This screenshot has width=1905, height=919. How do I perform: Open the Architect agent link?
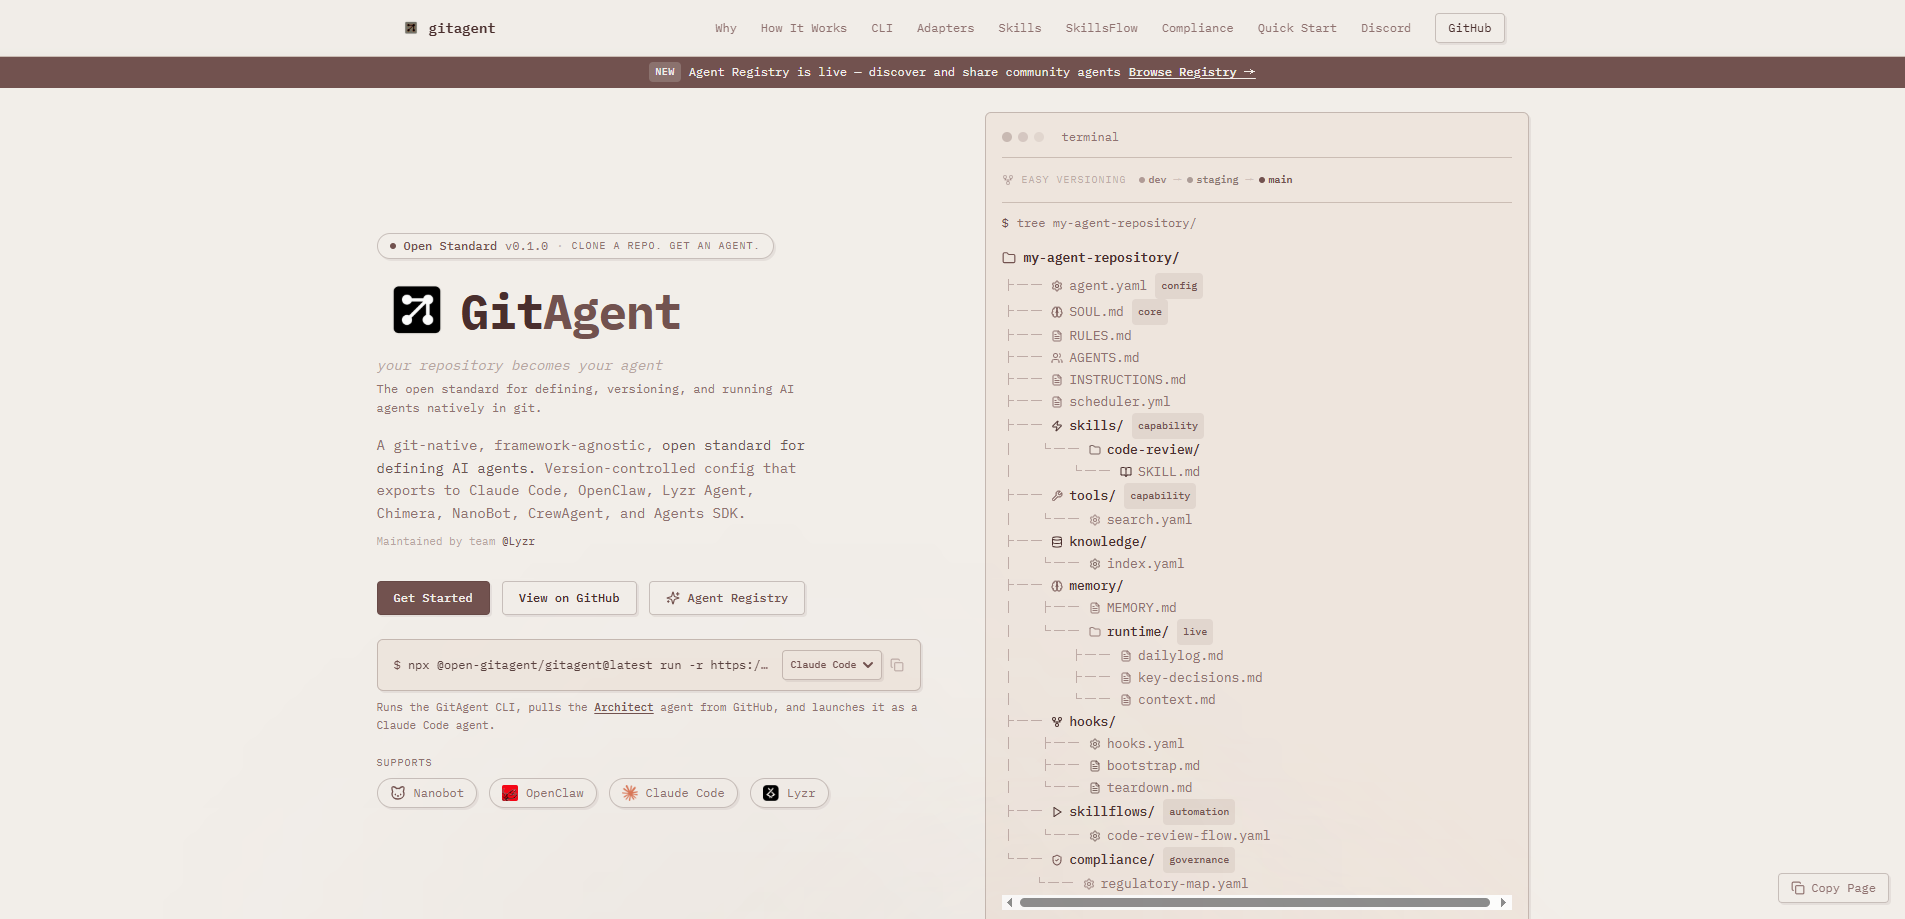623,707
